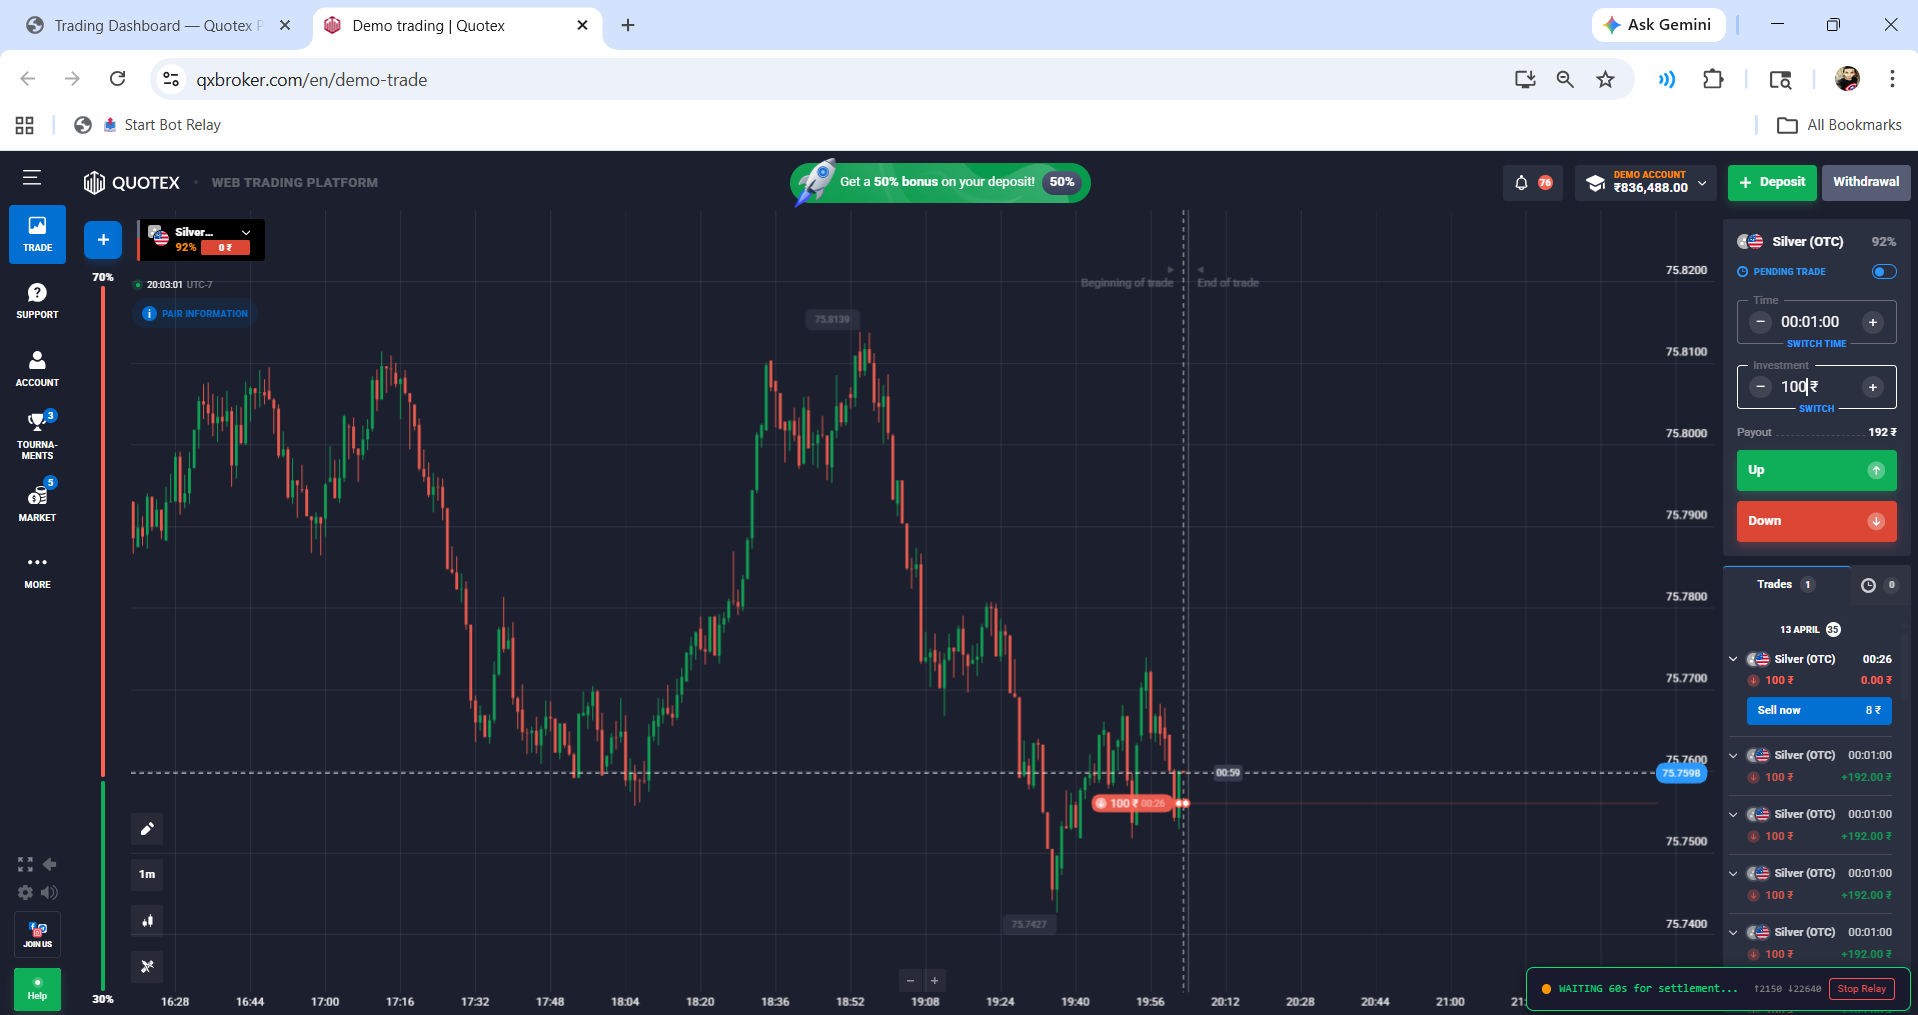Image resolution: width=1918 pixels, height=1015 pixels.
Task: Open the candlestick chart type selector
Action: pos(147,921)
